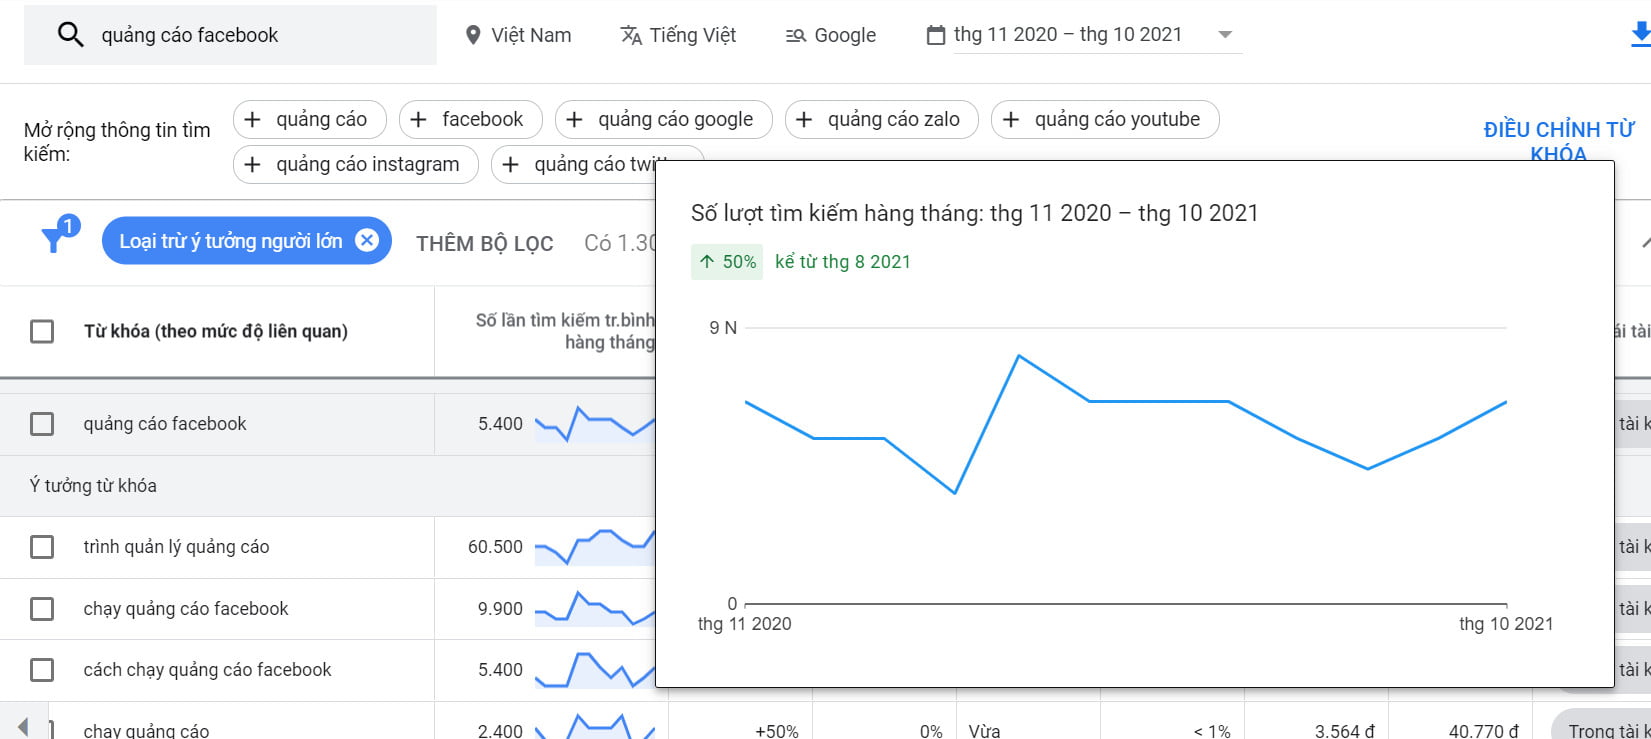1651x739 pixels.
Task: Add 'quảng cáo youtube' broadening chip
Action: click(x=1106, y=119)
